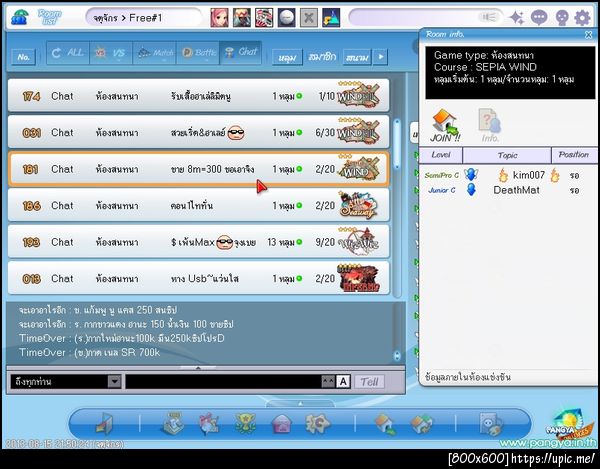The image size is (600, 469).
Task: Select chat room 174
Action: point(199,96)
